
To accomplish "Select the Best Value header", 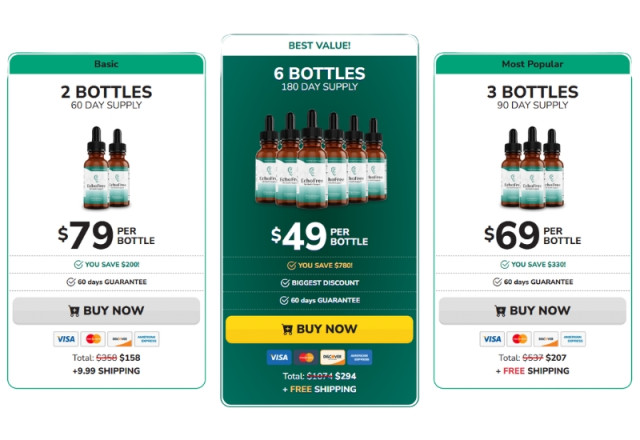I will click(x=320, y=45).
